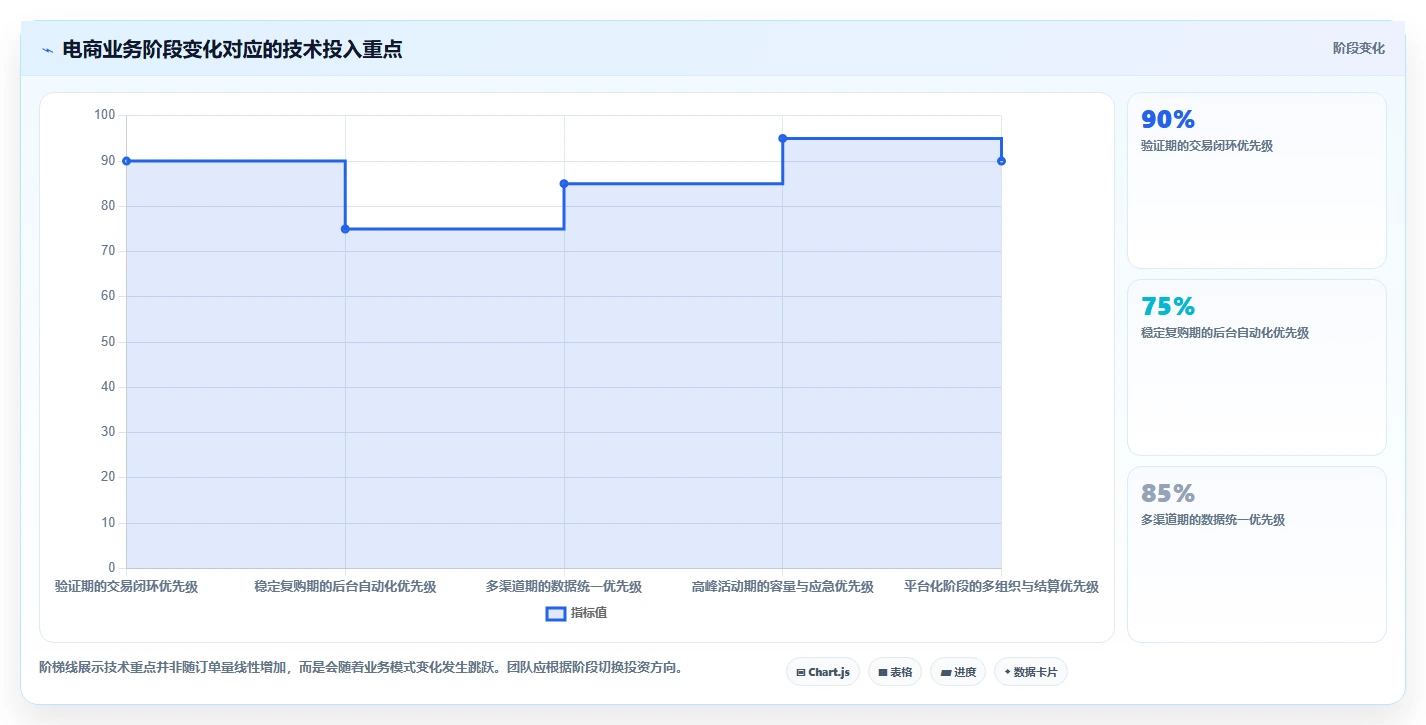Click the 90% value in the first card
Screen dimensions: 1426x725
pyautogui.click(x=1168, y=119)
